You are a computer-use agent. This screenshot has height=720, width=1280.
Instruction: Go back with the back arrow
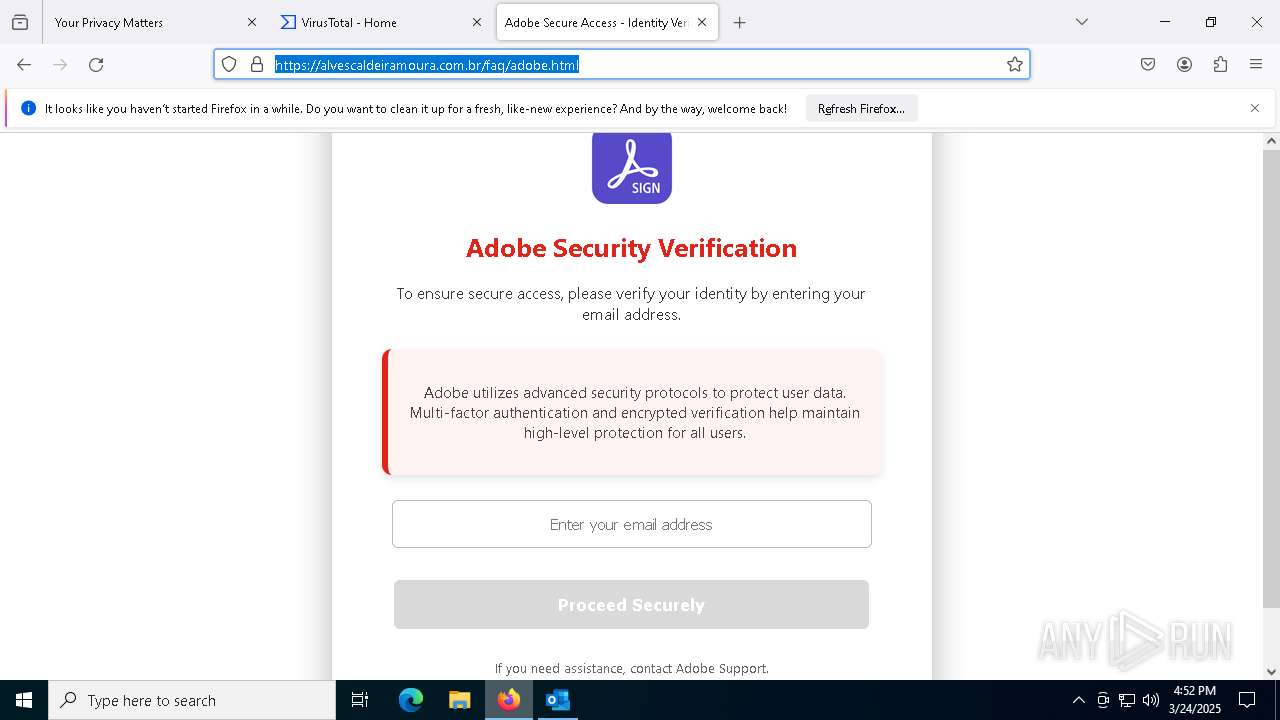(24, 65)
